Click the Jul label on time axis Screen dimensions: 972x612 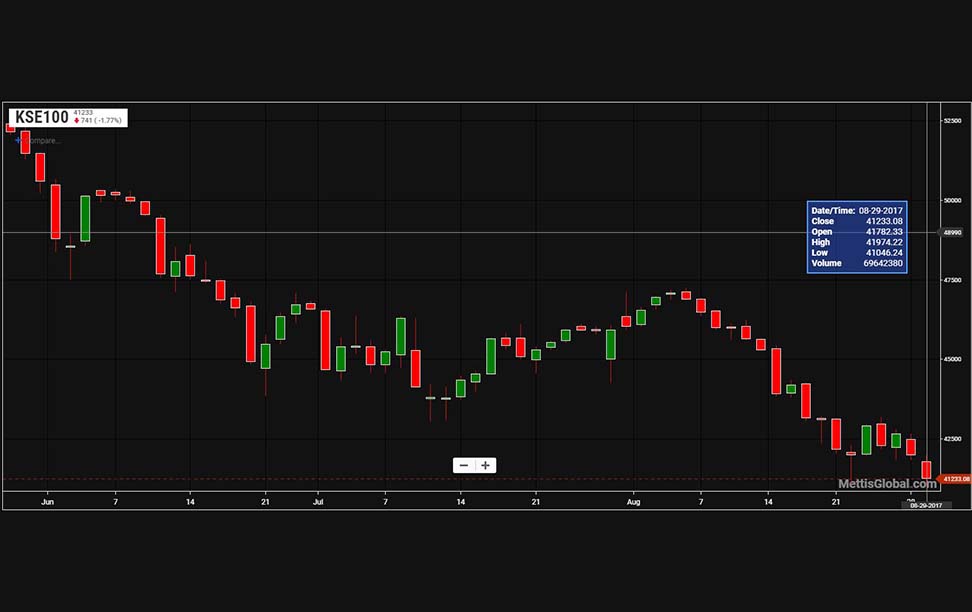point(318,502)
